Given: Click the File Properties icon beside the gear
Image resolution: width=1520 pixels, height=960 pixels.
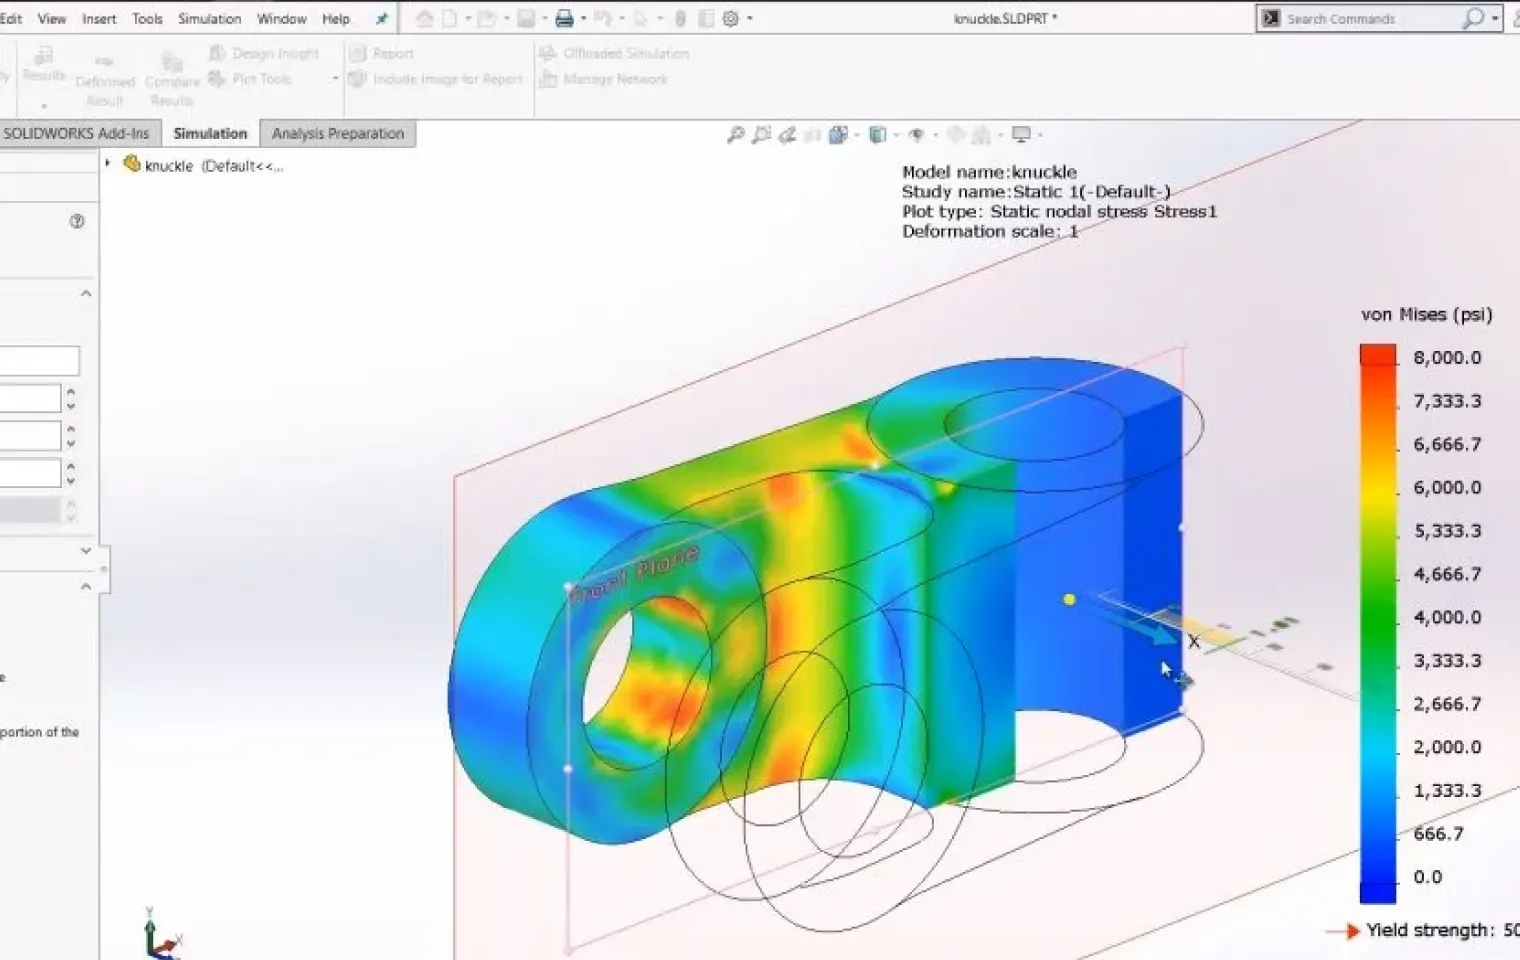Looking at the screenshot, I should [706, 18].
